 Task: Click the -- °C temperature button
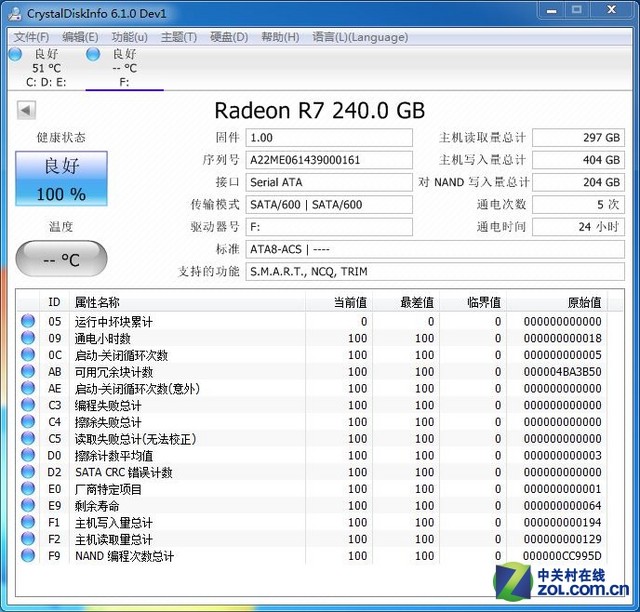click(x=61, y=258)
